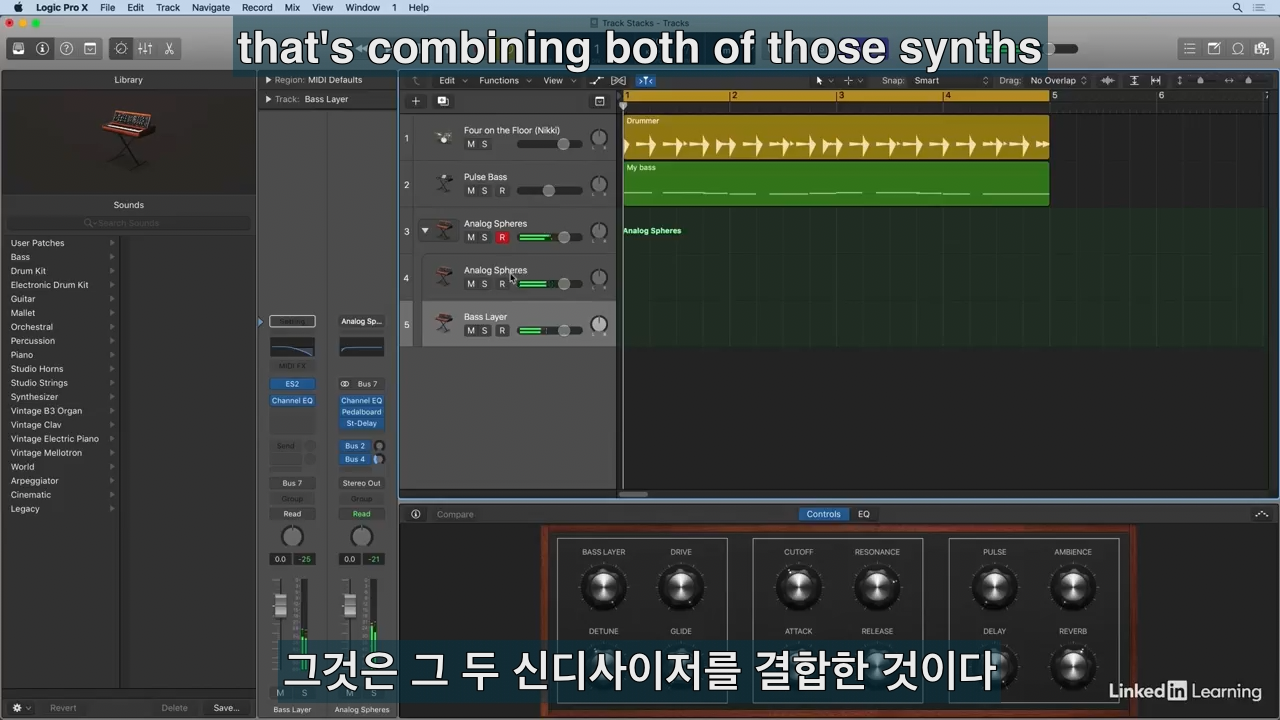Click the CUTOFF knob in Smart Controls
Image resolution: width=1280 pixels, height=720 pixels.
[x=798, y=588]
